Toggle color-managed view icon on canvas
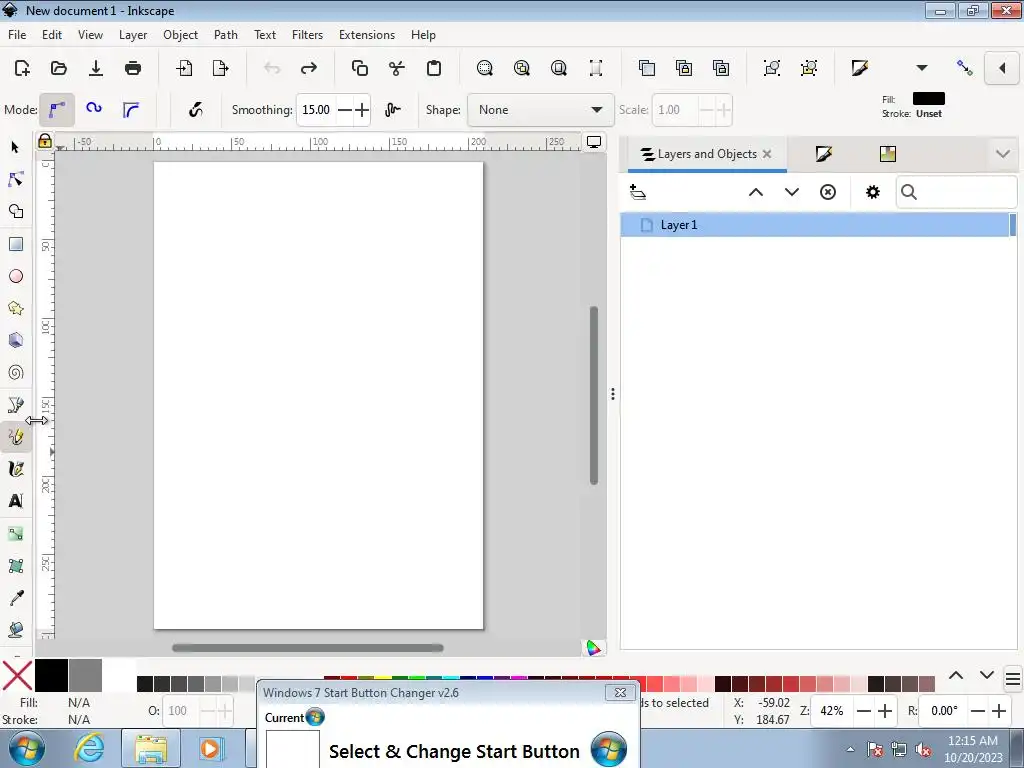The image size is (1024, 768). point(593,648)
